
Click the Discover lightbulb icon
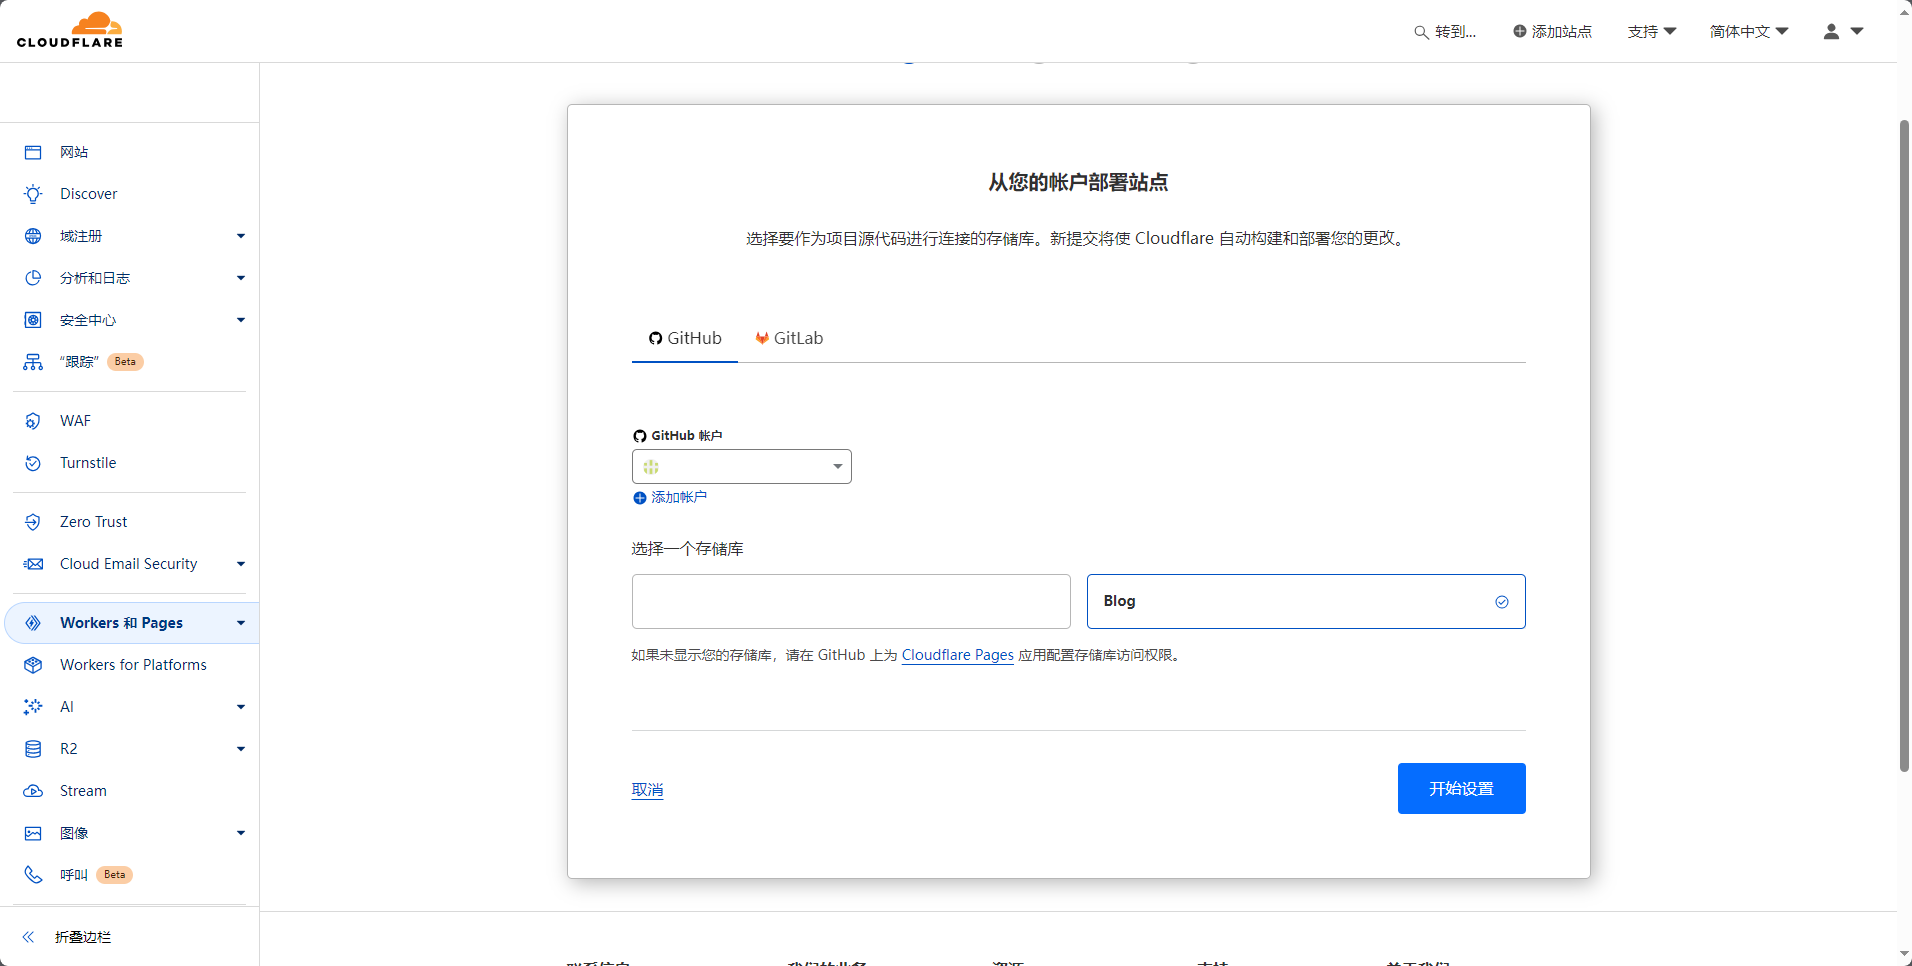point(33,194)
